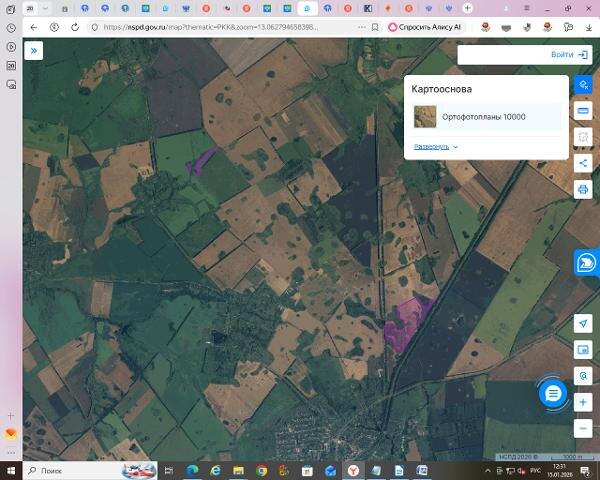This screenshot has width=600, height=480.
Task: Go back using browser back arrow
Action: coord(34,27)
